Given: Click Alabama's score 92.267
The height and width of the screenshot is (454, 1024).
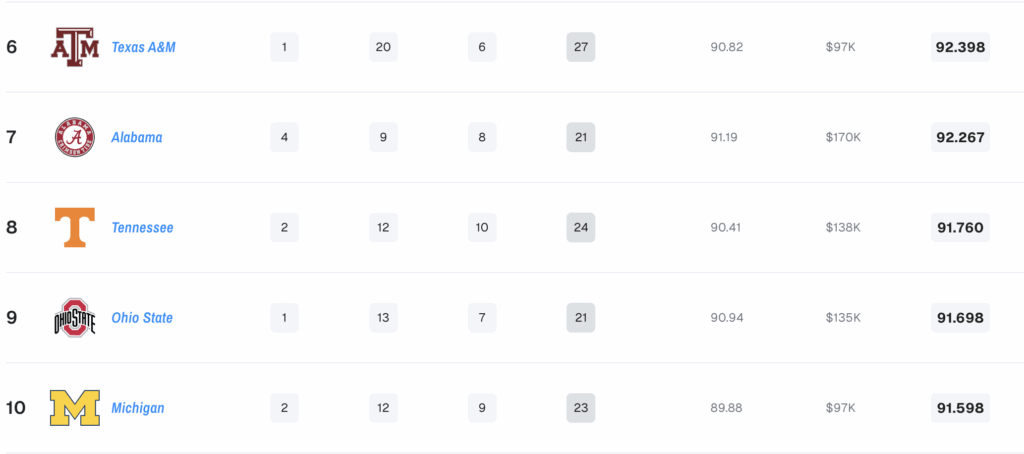Looking at the screenshot, I should [960, 137].
